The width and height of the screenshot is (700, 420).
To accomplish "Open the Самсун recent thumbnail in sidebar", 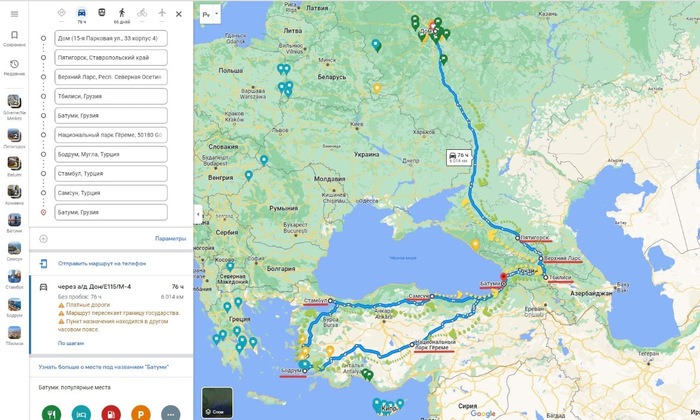I will coord(14,248).
